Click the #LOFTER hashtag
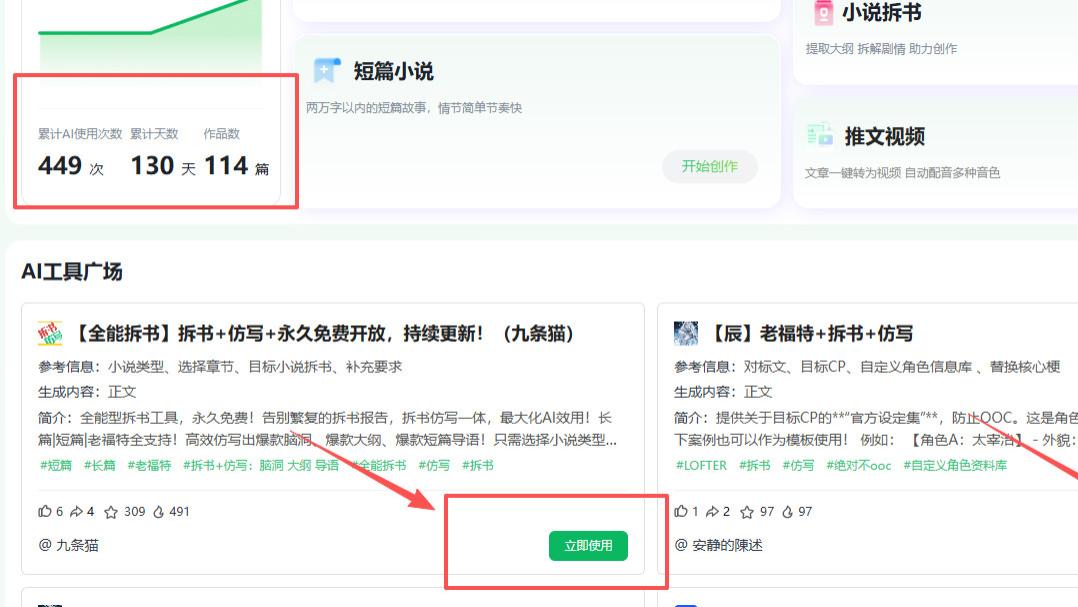The height and width of the screenshot is (607, 1078). click(702, 466)
